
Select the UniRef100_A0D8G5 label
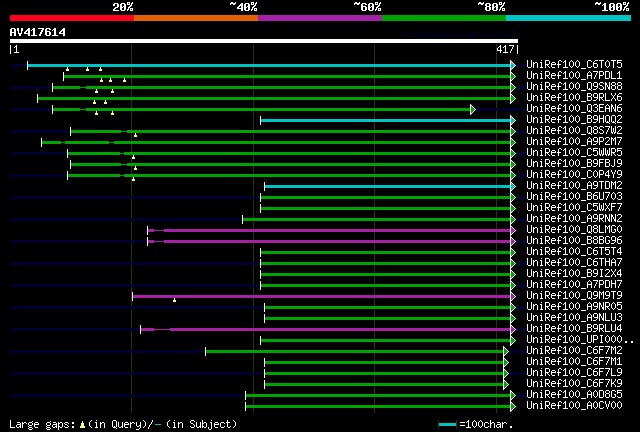[x=574, y=395]
